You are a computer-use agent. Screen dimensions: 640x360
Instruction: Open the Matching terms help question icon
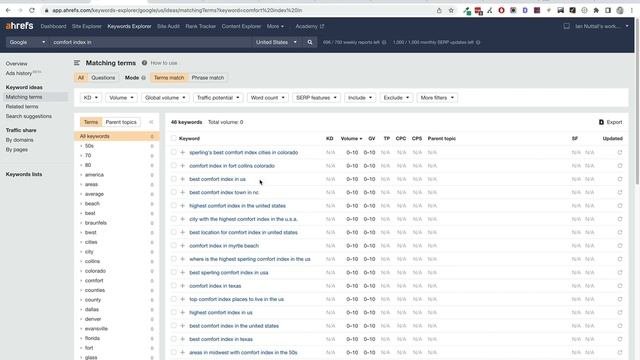[144, 63]
